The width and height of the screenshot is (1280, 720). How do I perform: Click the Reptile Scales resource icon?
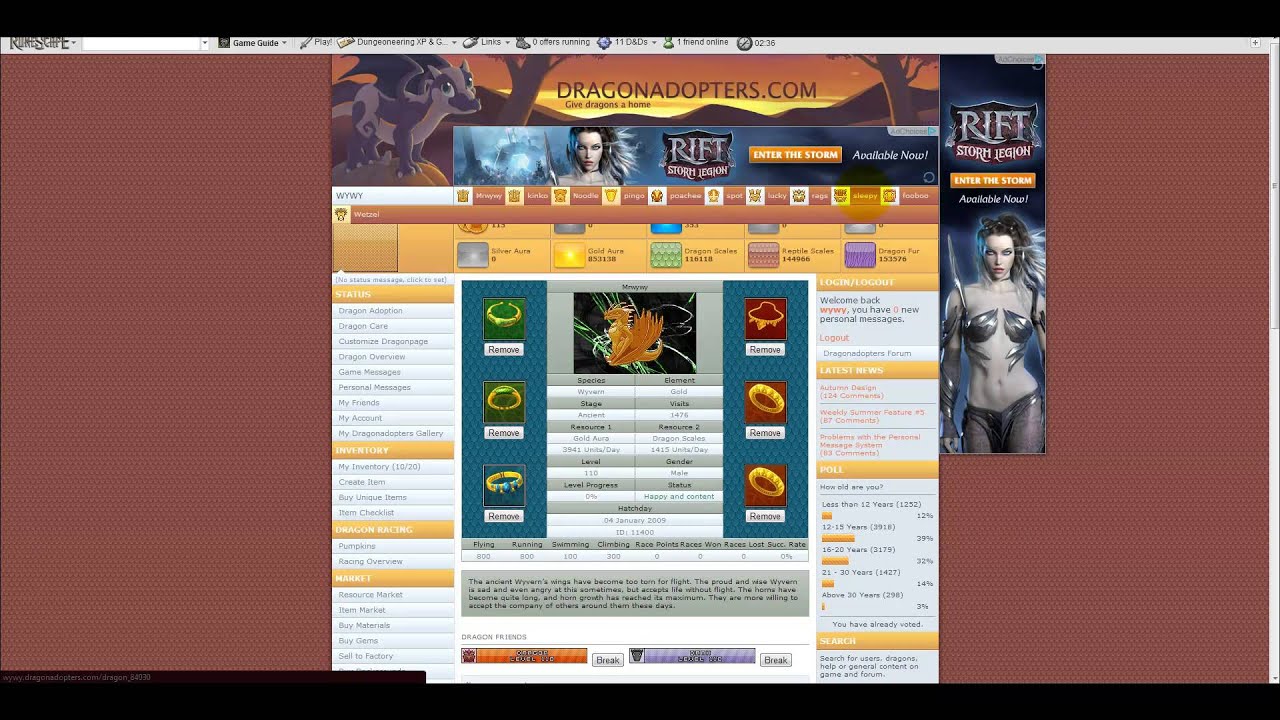tap(763, 255)
